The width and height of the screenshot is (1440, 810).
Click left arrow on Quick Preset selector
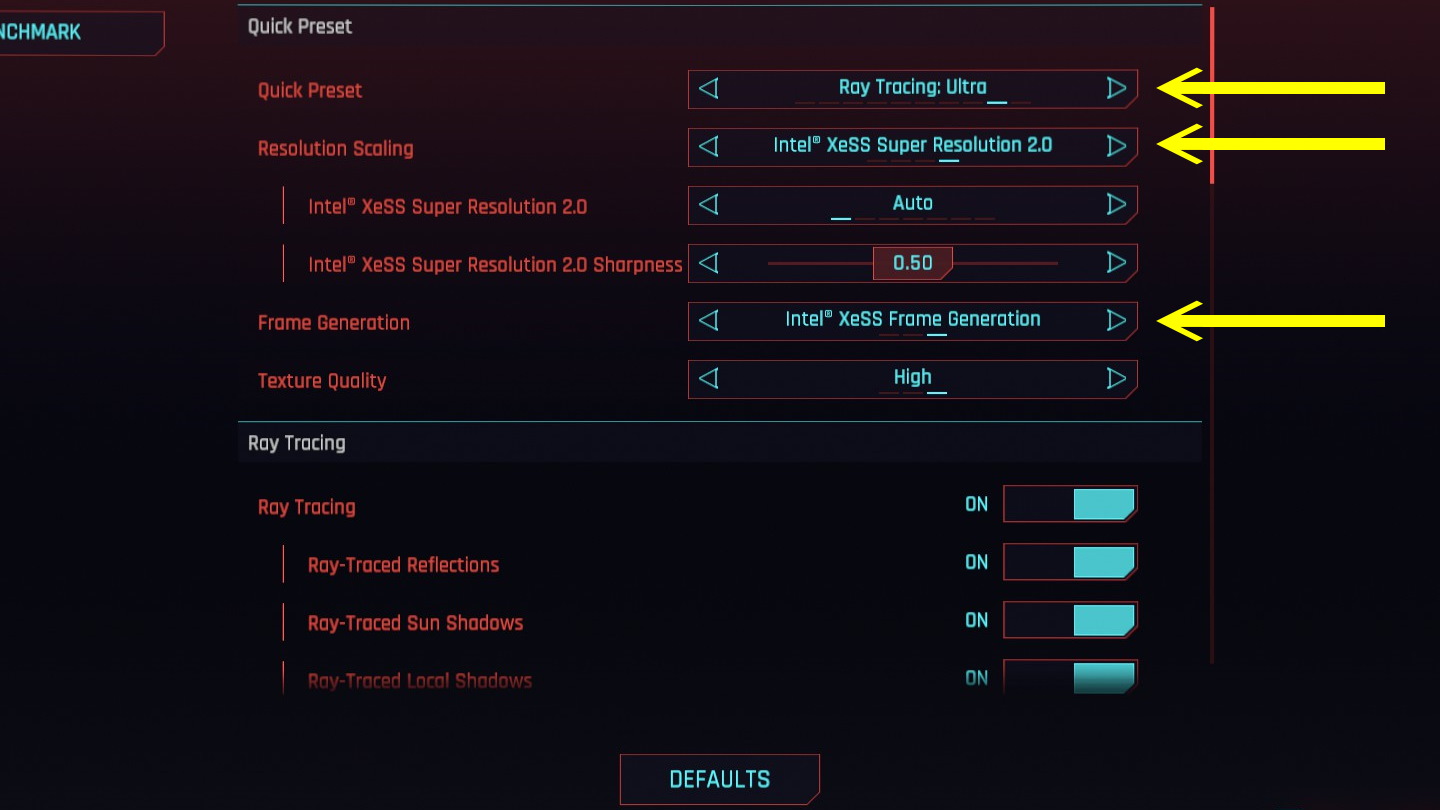click(x=709, y=88)
